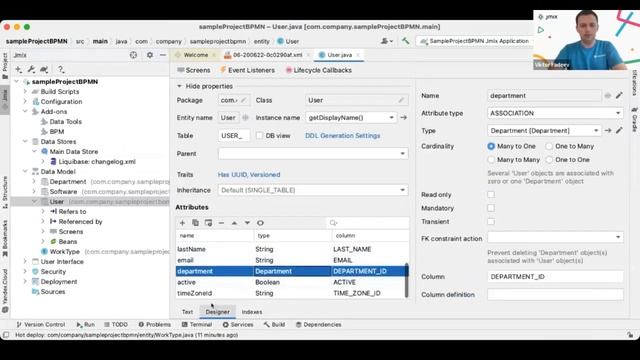This screenshot has width=640, height=360.
Task: Click the locate target icon in Jmix header
Action: [133, 55]
